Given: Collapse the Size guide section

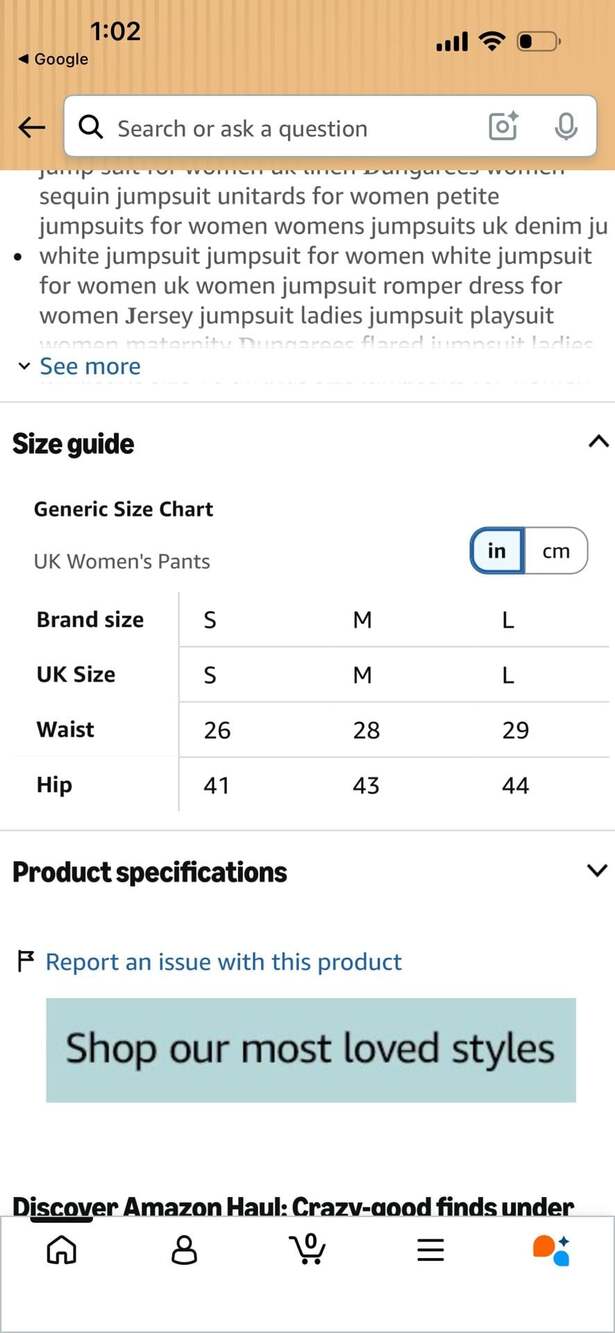Looking at the screenshot, I should (598, 441).
